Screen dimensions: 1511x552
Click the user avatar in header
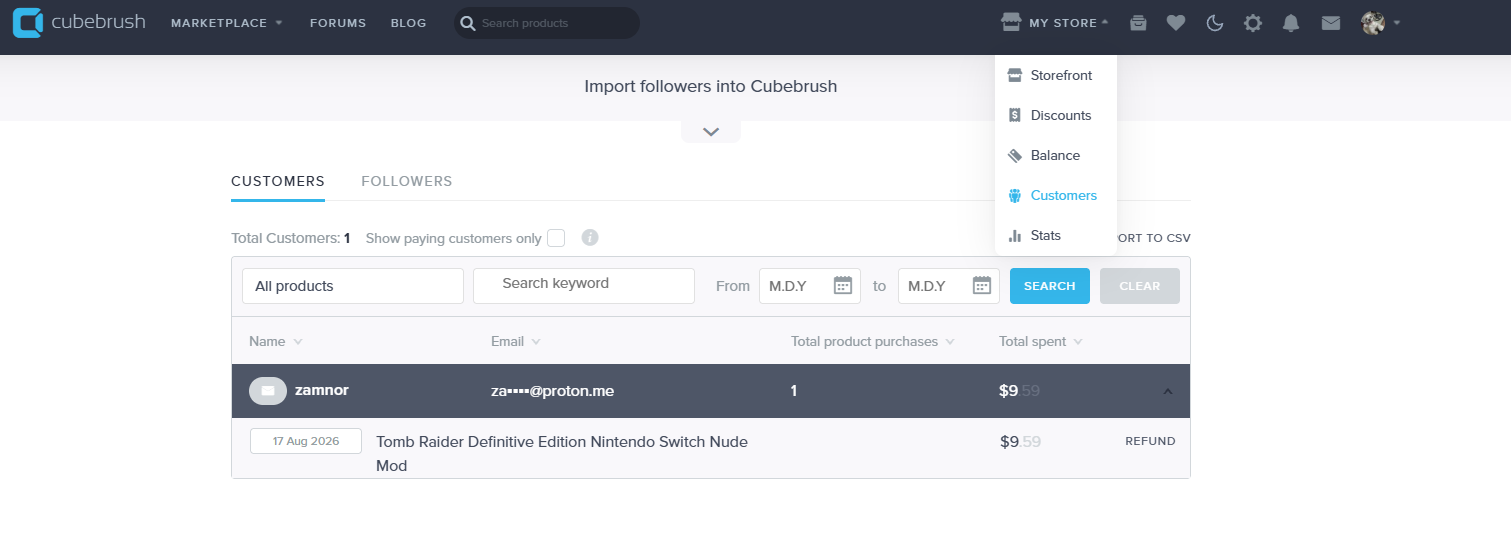pyautogui.click(x=1373, y=23)
